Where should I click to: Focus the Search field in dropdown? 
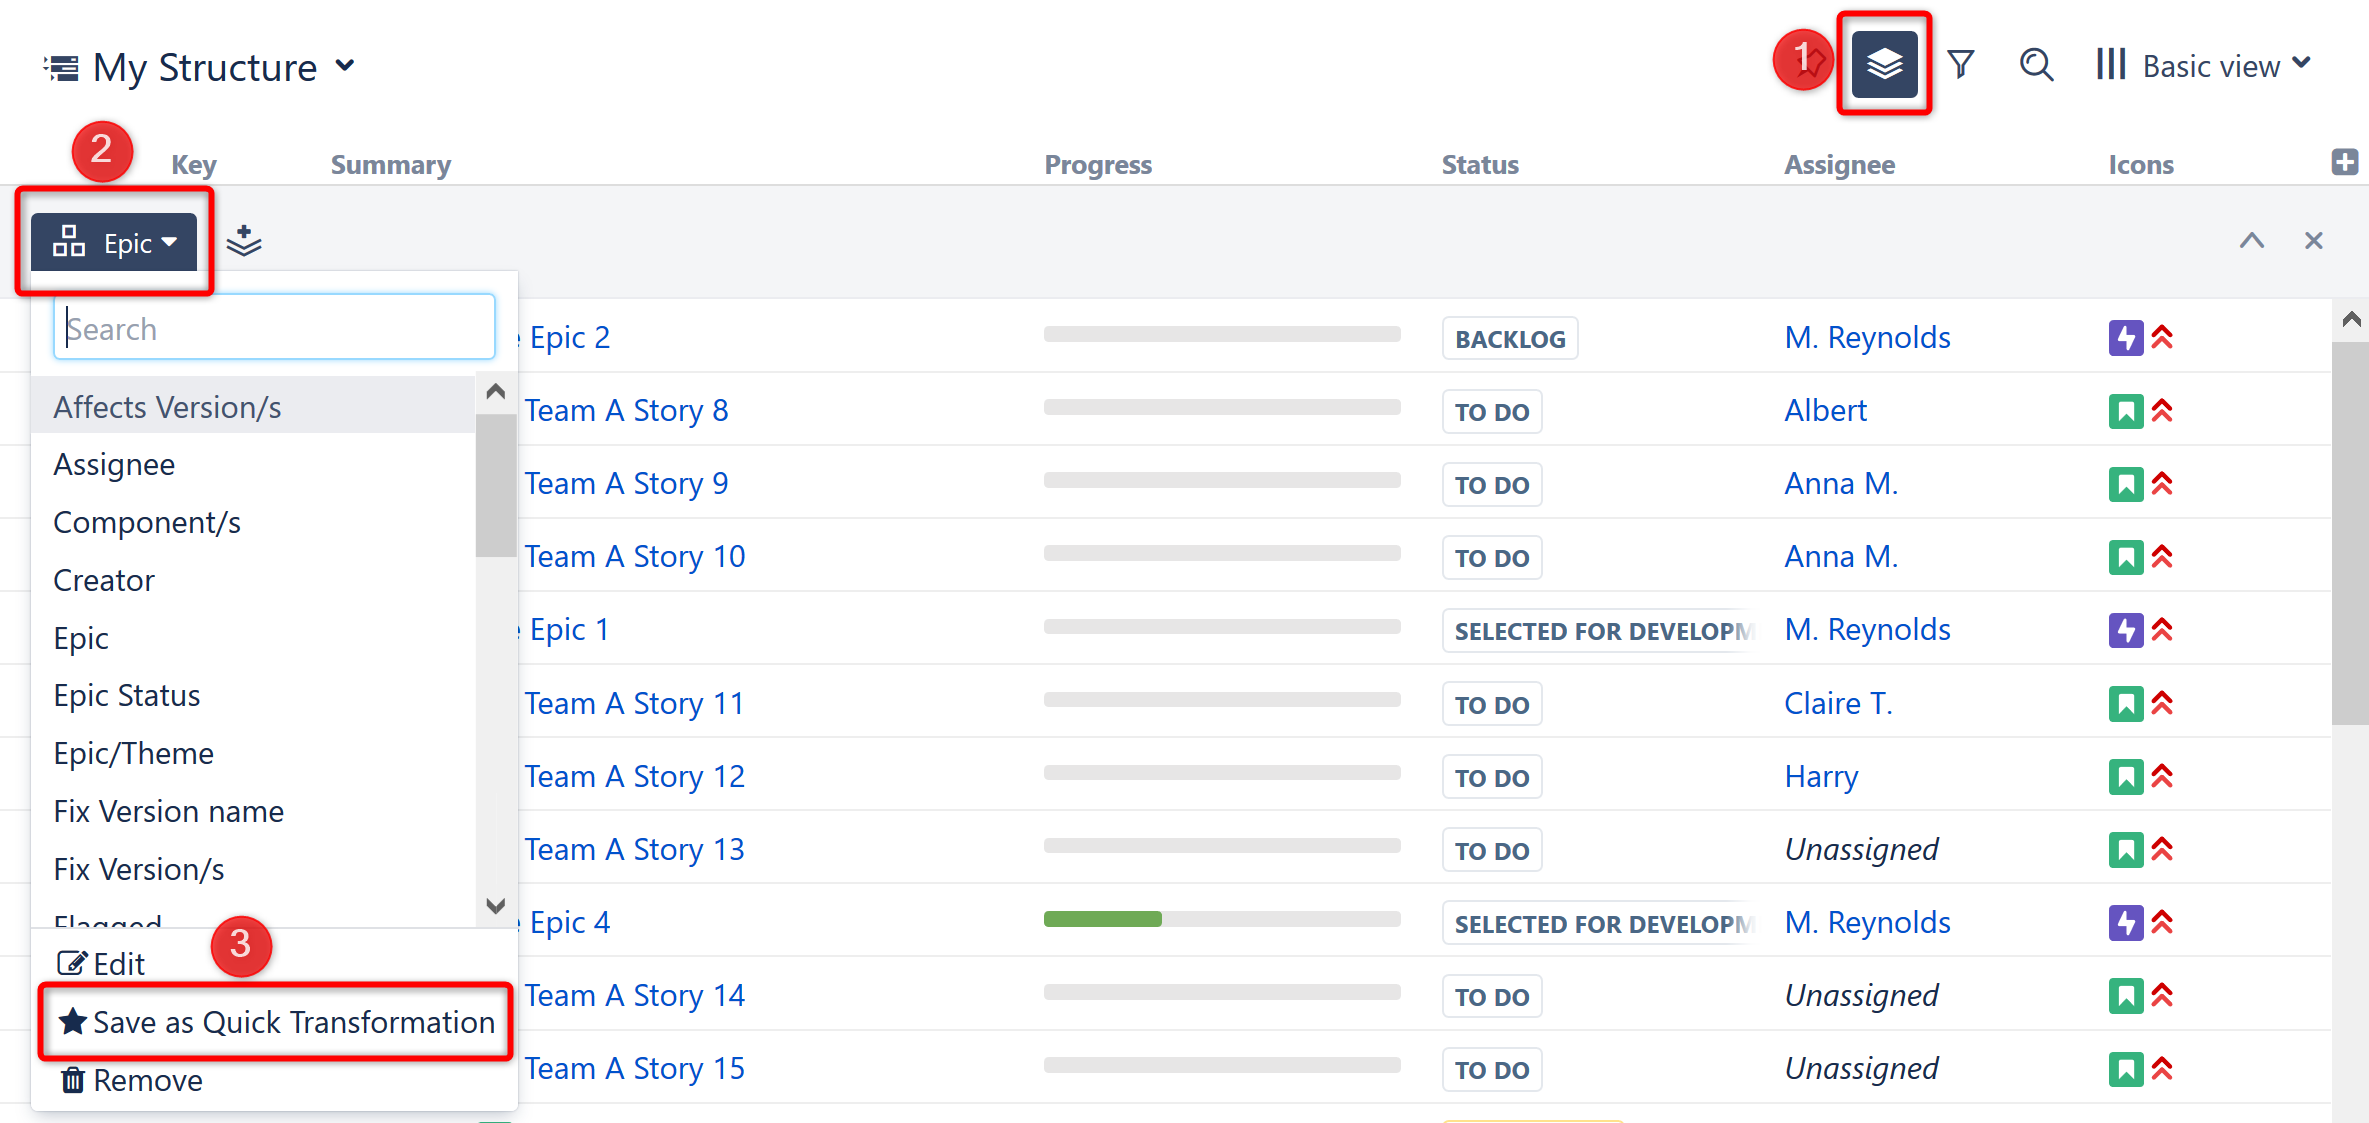point(274,328)
